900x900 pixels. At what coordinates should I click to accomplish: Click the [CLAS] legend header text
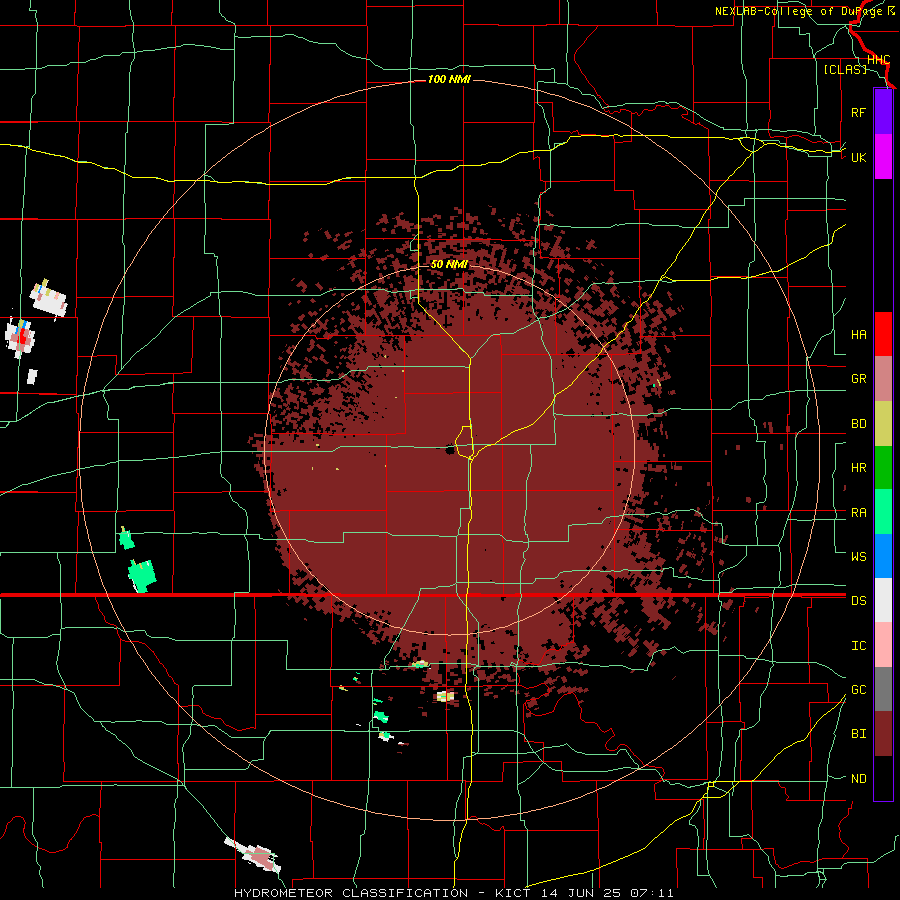coord(845,69)
